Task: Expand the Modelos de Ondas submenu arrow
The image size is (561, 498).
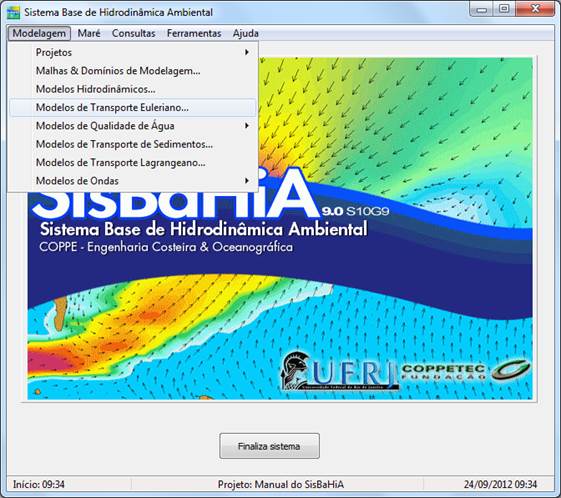Action: tap(247, 181)
